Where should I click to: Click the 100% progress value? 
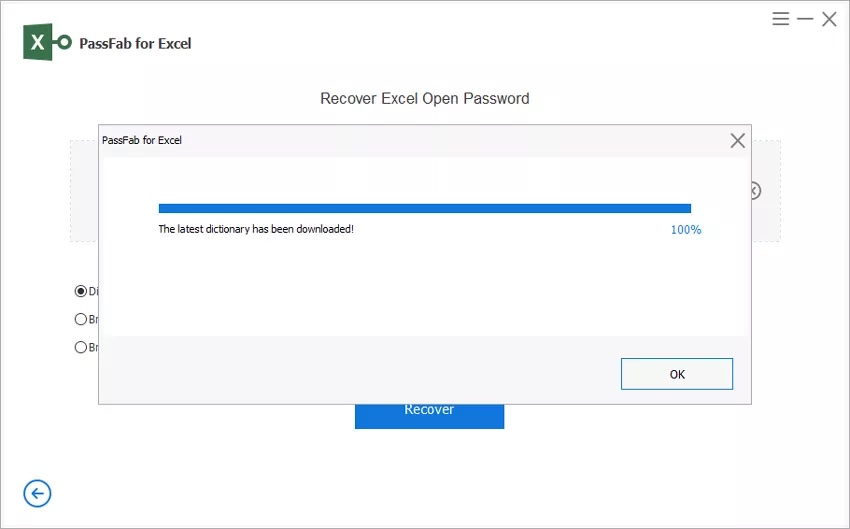click(686, 230)
